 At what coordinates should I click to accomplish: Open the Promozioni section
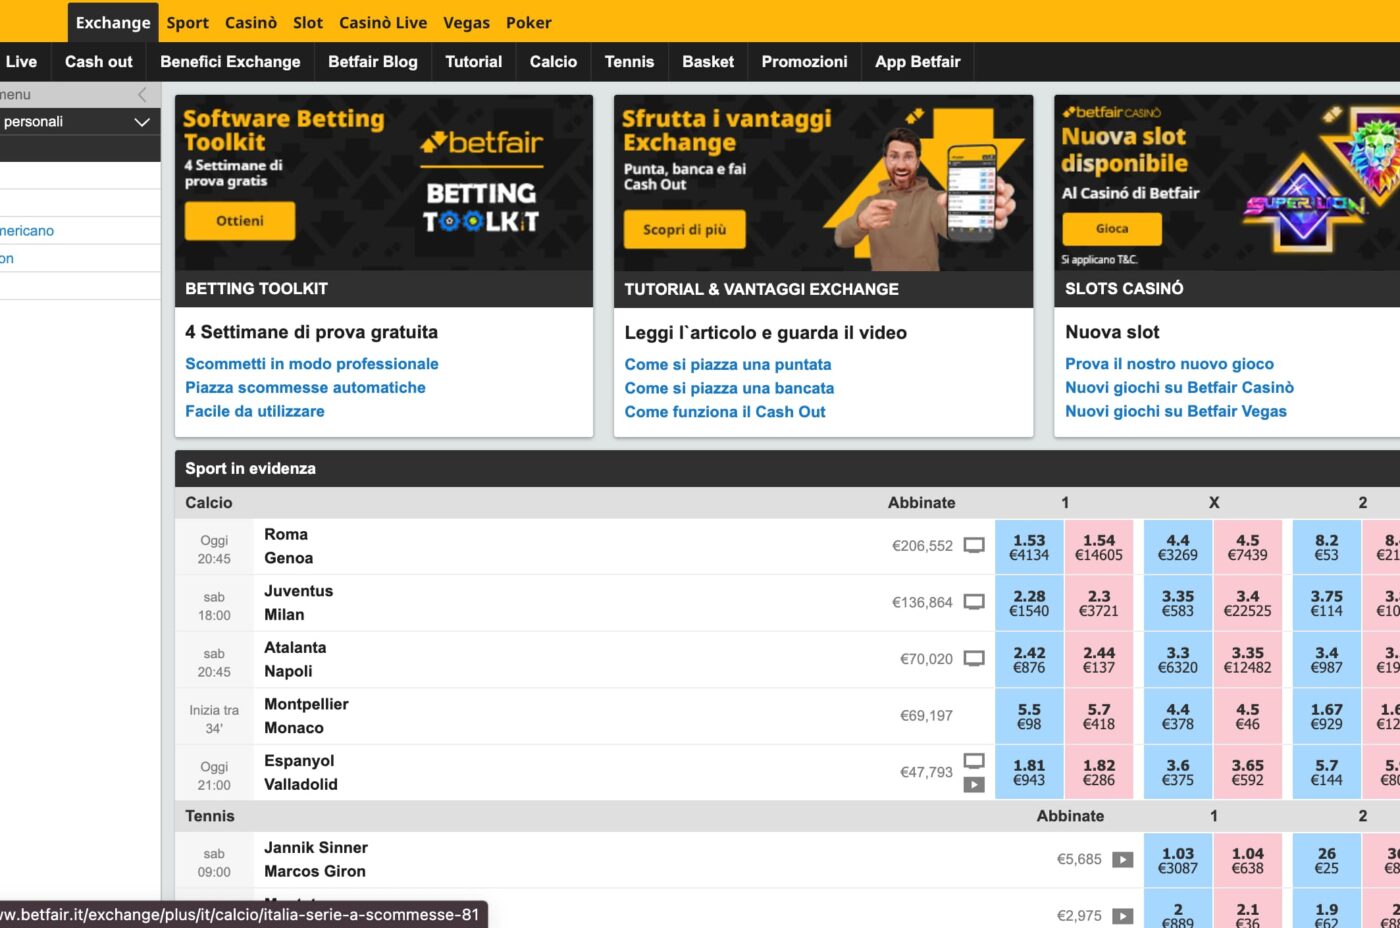[804, 61]
